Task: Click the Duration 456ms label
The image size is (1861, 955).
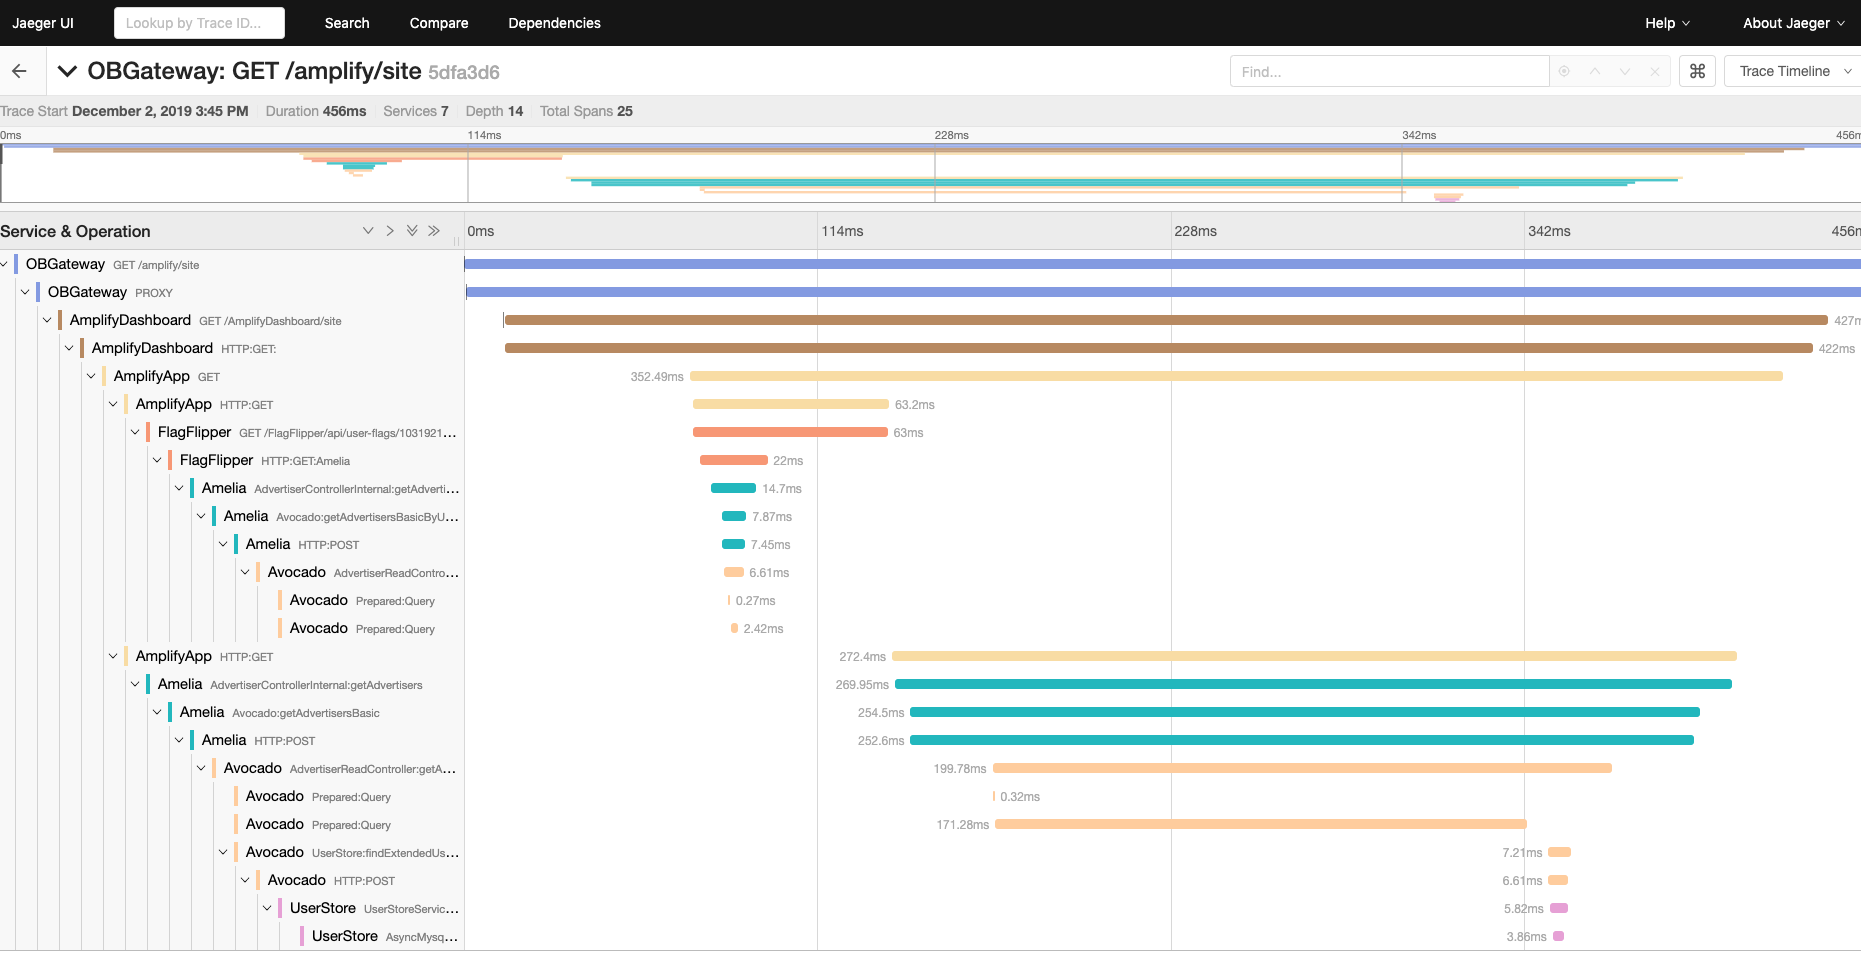Action: pos(316,111)
